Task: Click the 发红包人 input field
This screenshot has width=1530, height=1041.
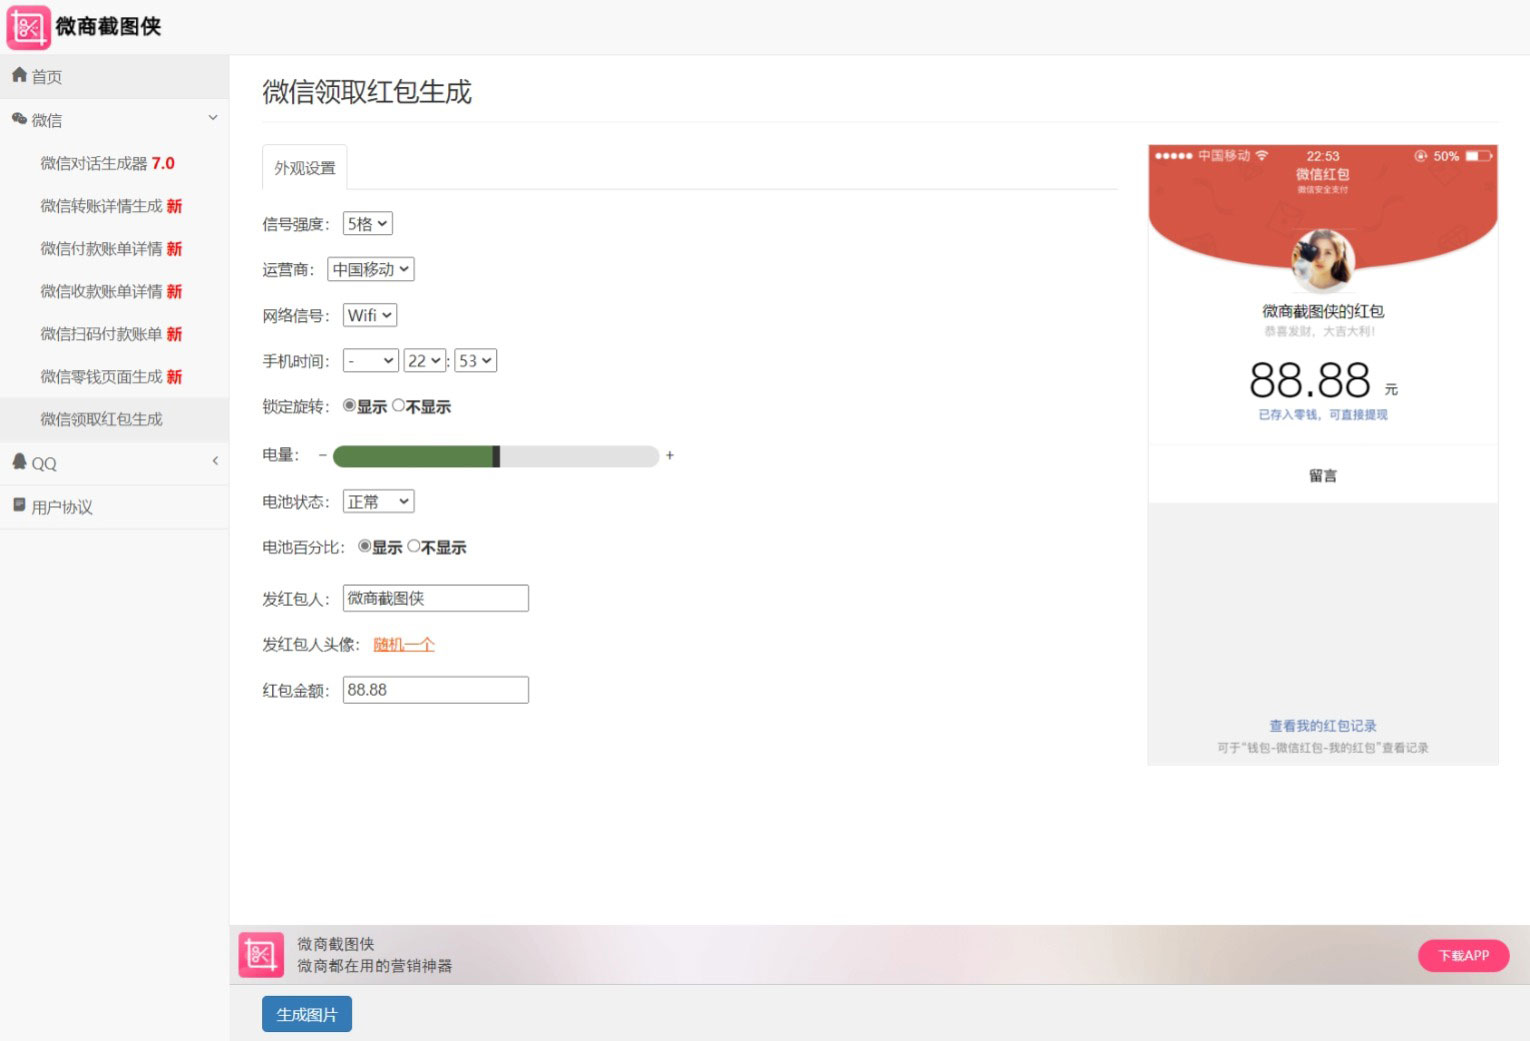Action: [x=436, y=598]
